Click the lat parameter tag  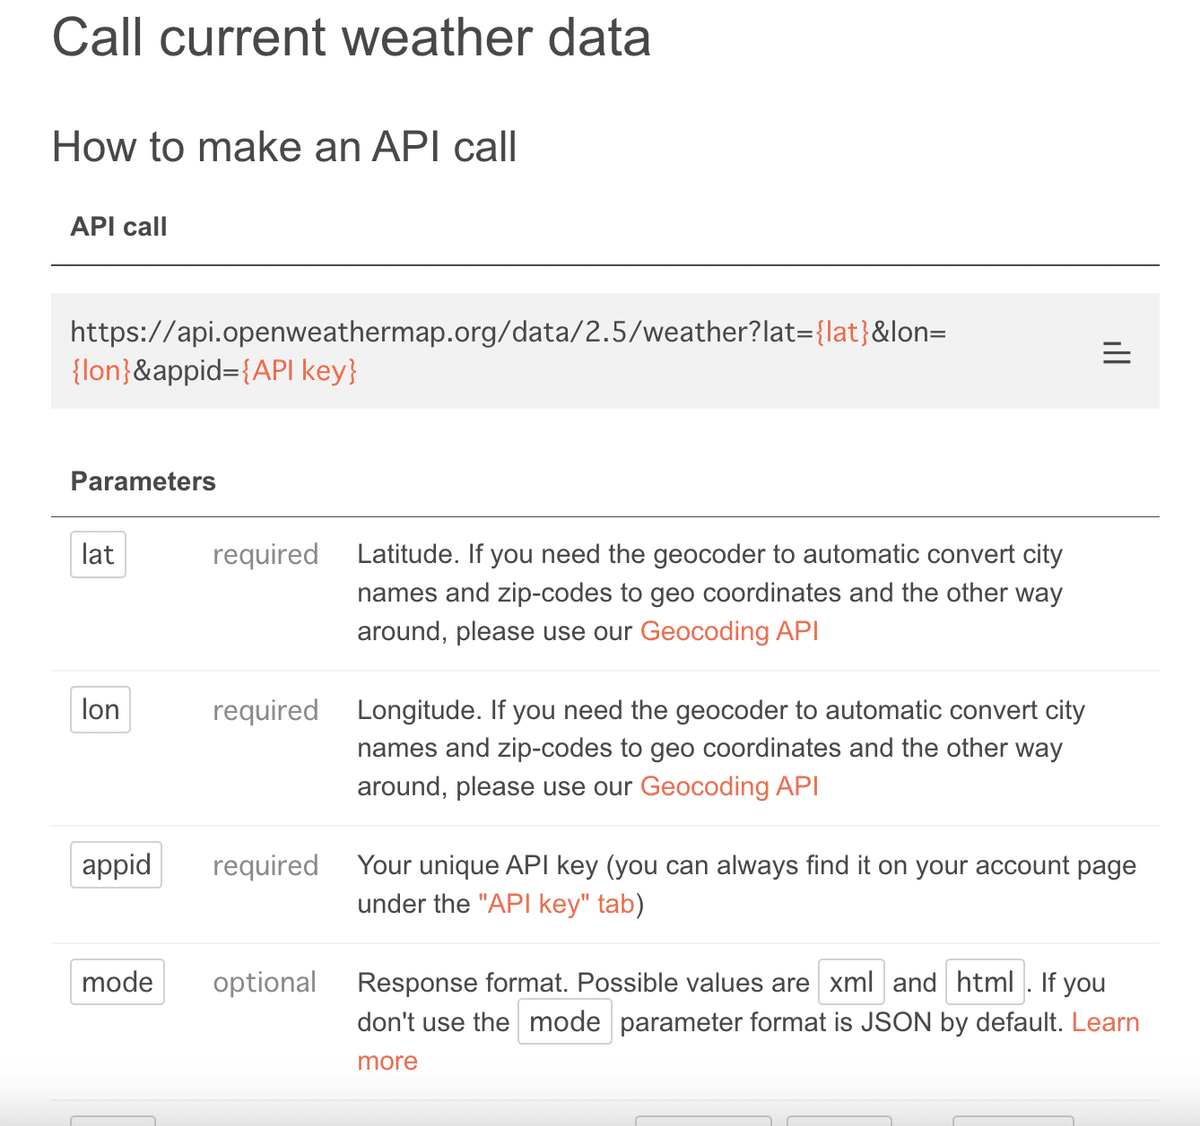coord(98,554)
